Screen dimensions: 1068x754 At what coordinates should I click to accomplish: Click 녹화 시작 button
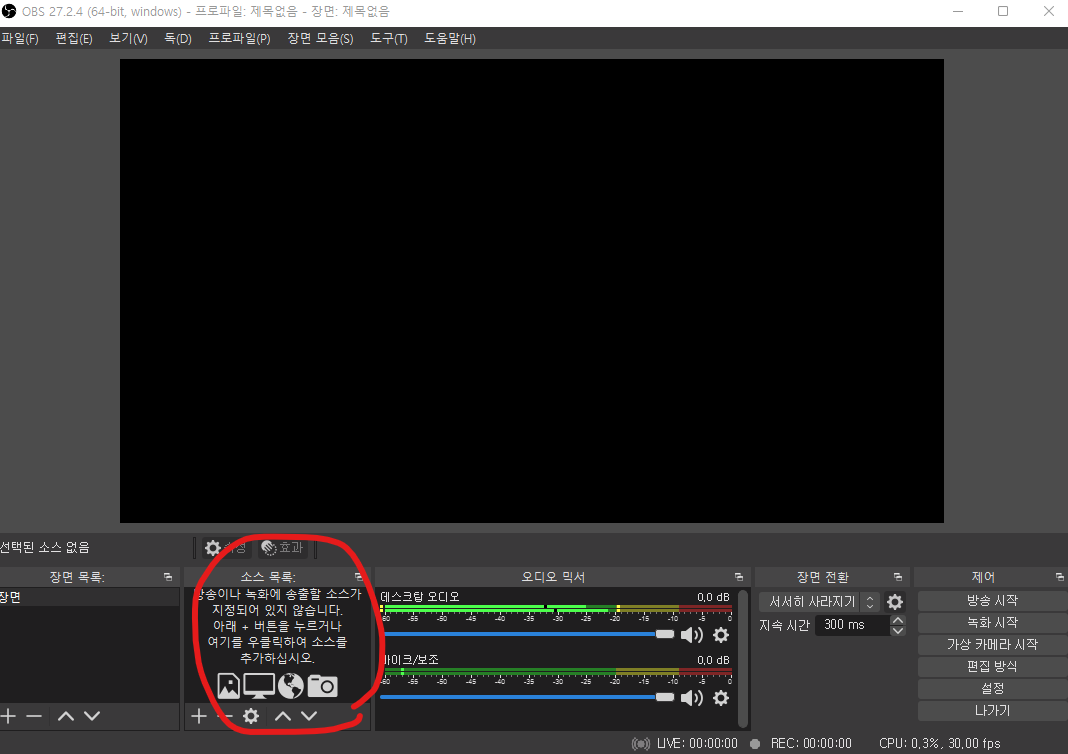coord(992,623)
